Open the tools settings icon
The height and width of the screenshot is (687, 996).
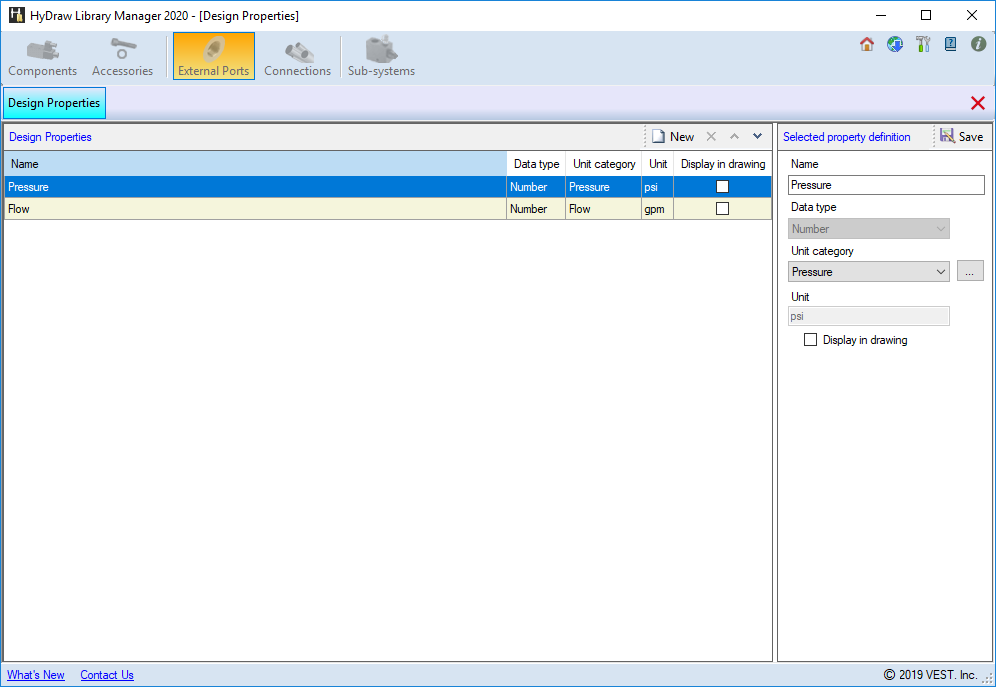point(923,44)
